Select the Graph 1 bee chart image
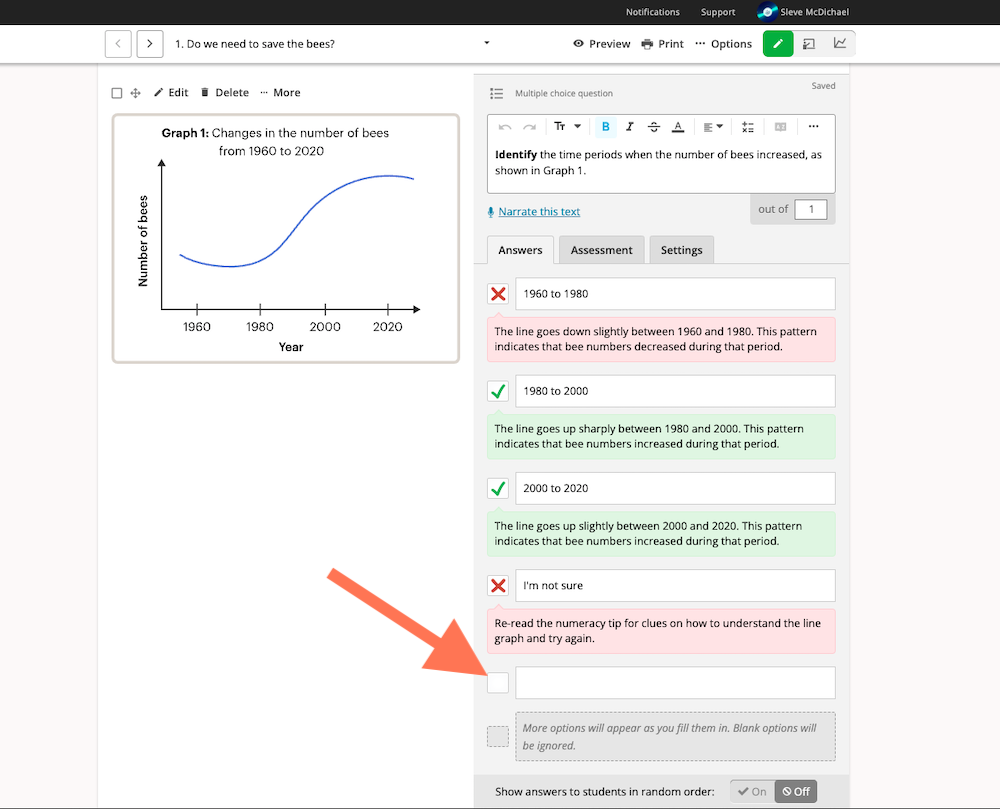1000x809 pixels. click(286, 238)
